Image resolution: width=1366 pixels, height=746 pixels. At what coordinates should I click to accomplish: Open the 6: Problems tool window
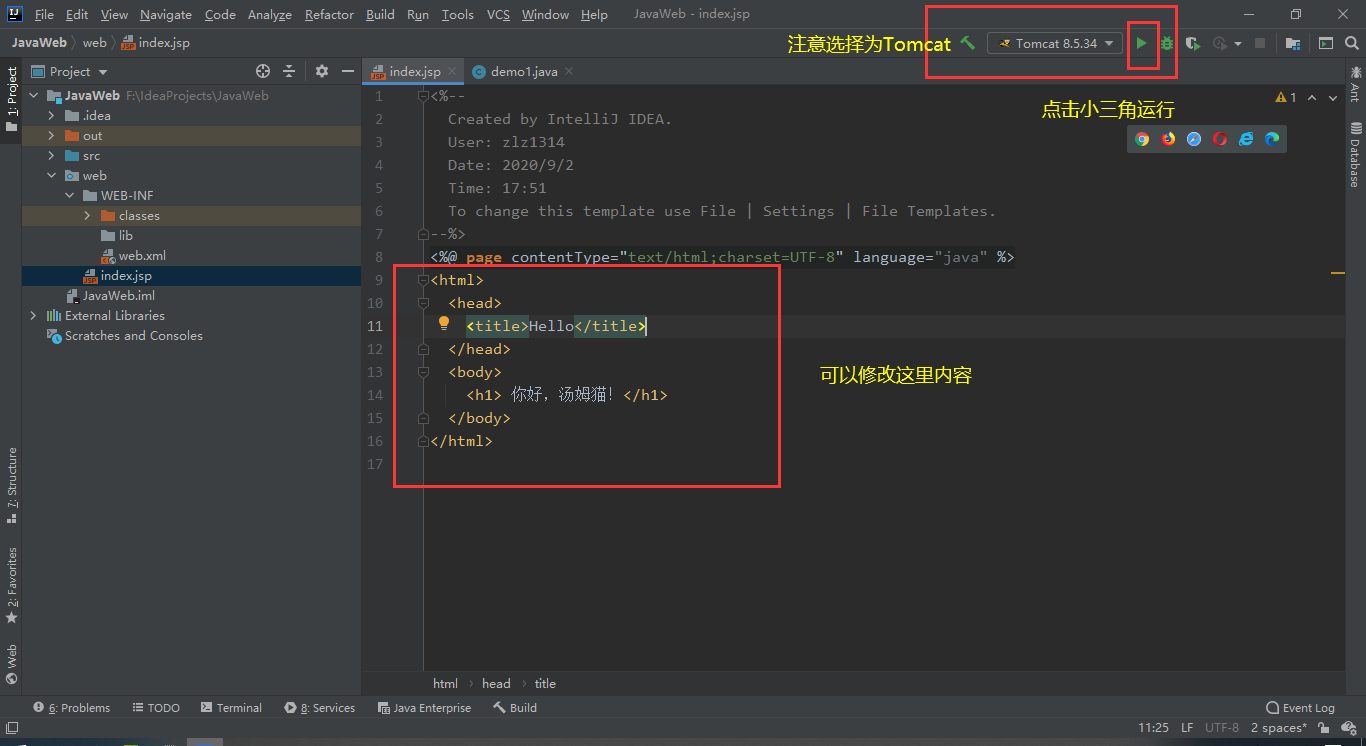pos(72,707)
